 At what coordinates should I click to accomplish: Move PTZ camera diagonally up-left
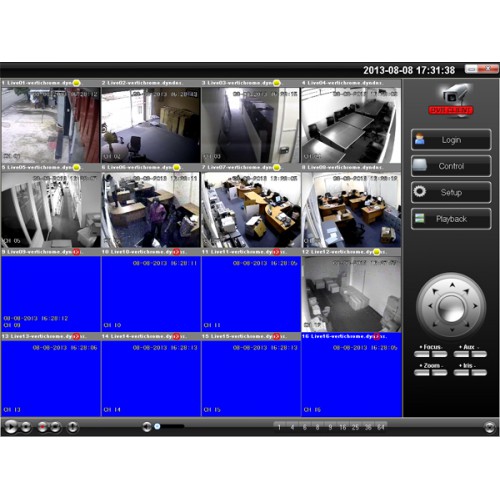click(435, 291)
